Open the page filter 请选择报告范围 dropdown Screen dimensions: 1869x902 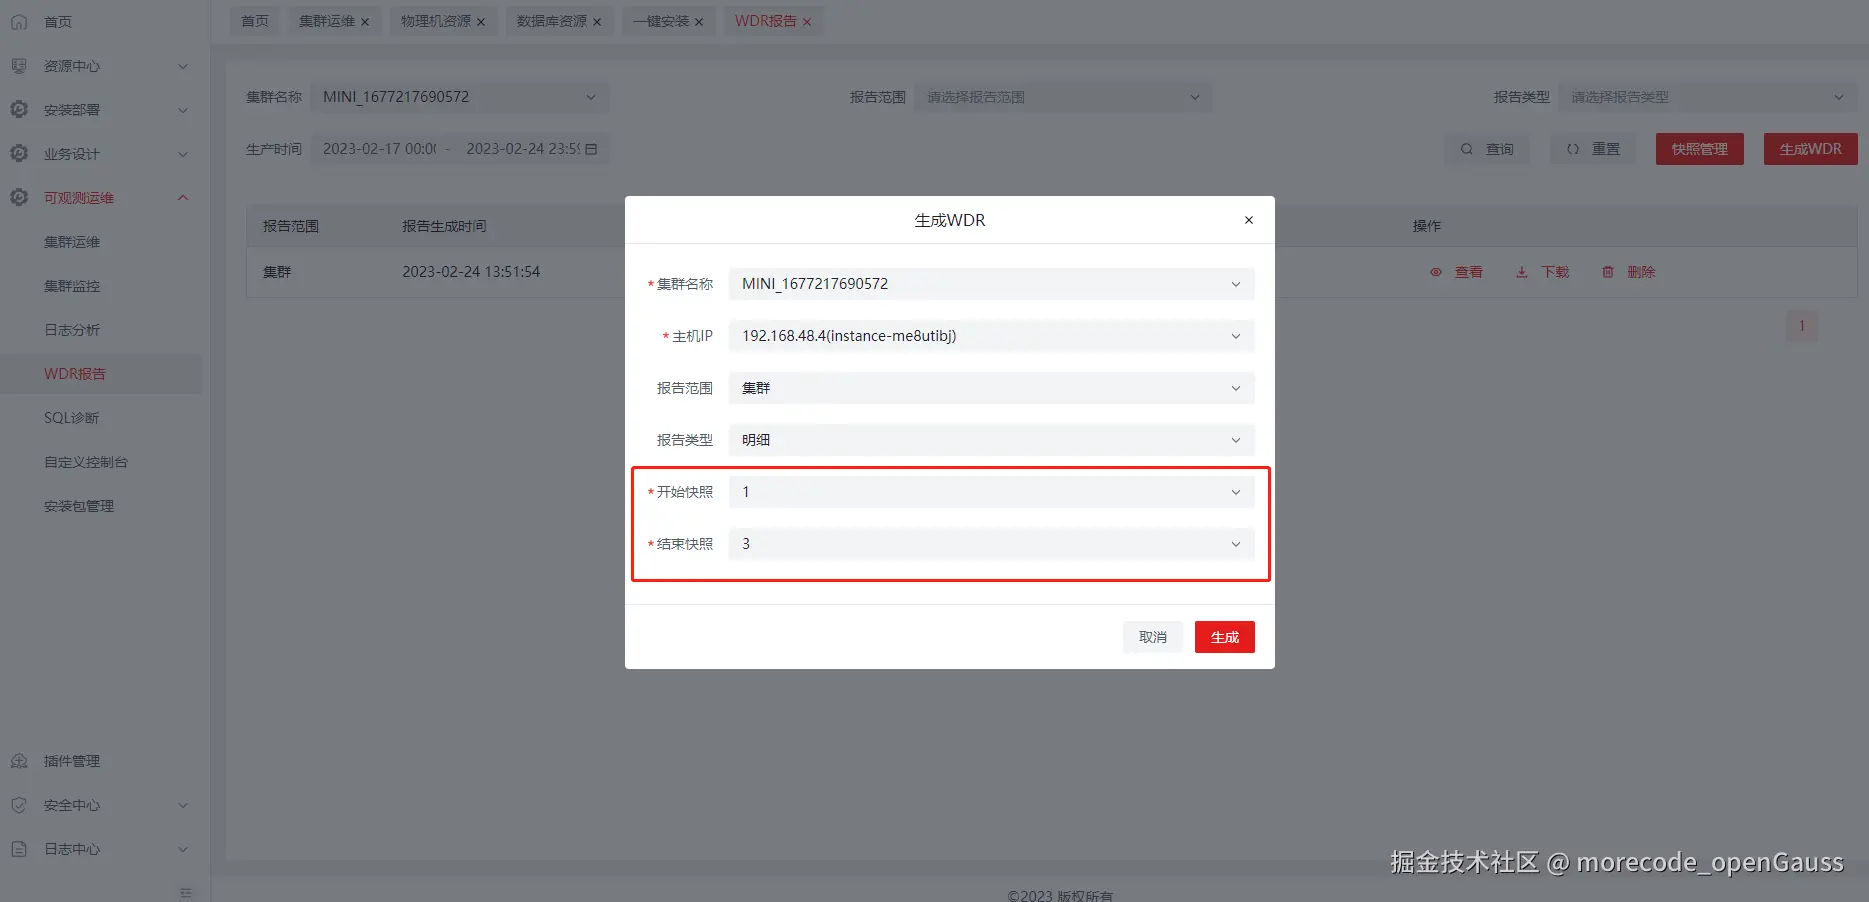coord(1063,97)
